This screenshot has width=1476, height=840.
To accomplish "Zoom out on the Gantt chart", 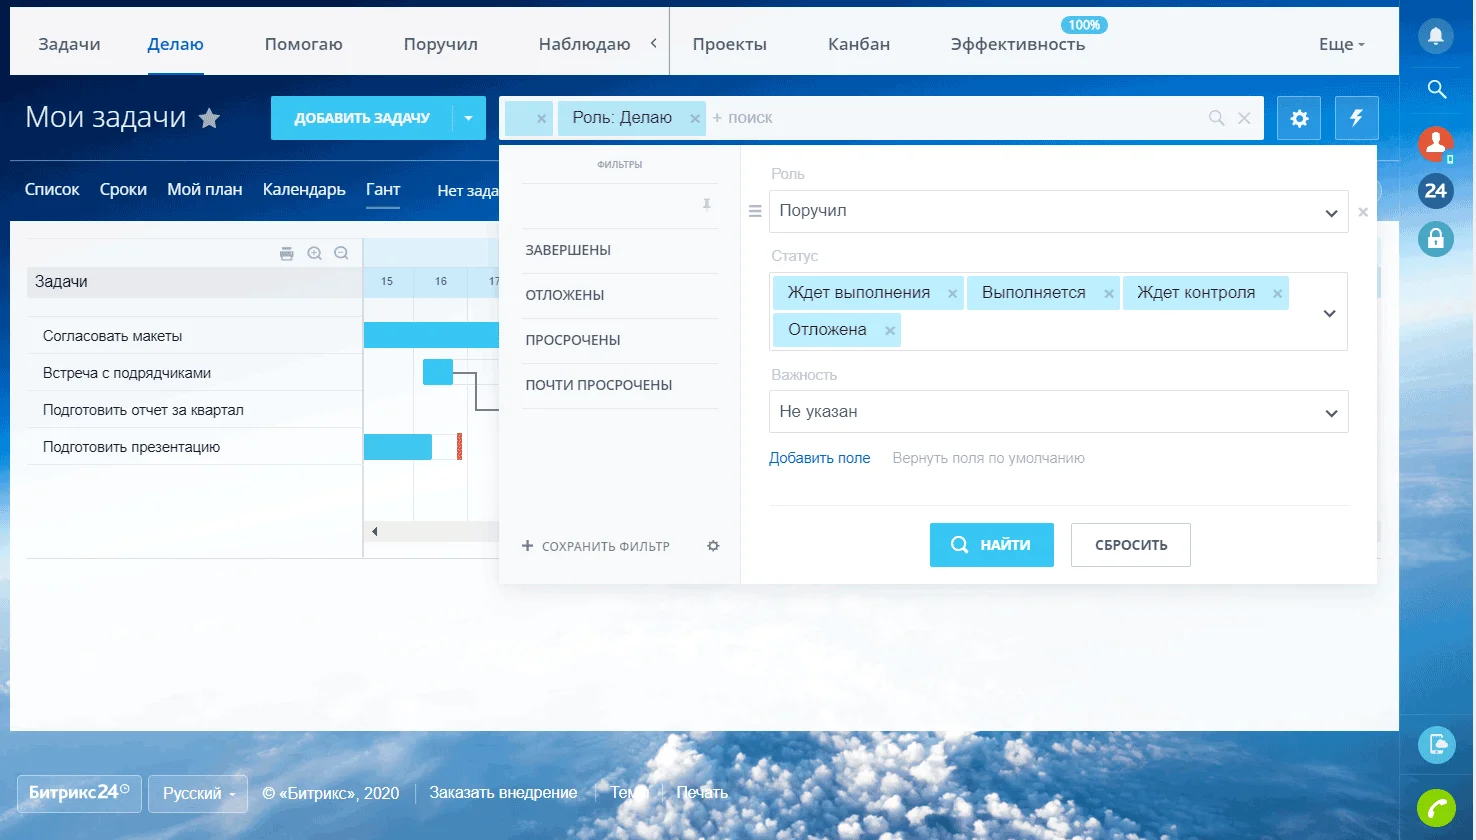I will click(x=341, y=254).
